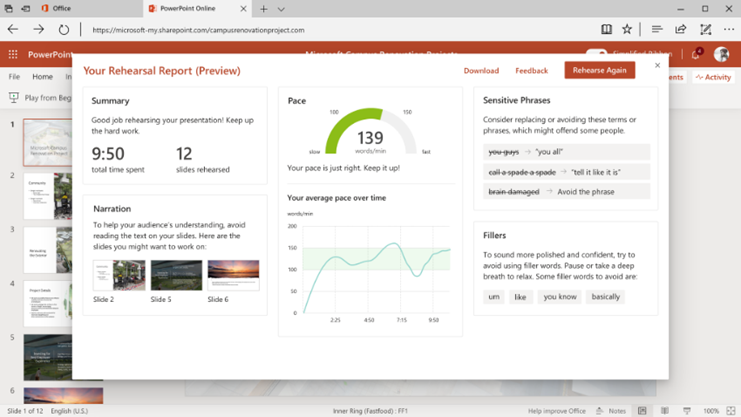The image size is (741, 417).
Task: Open the browser tab list dropdown chevron
Action: (281, 9)
